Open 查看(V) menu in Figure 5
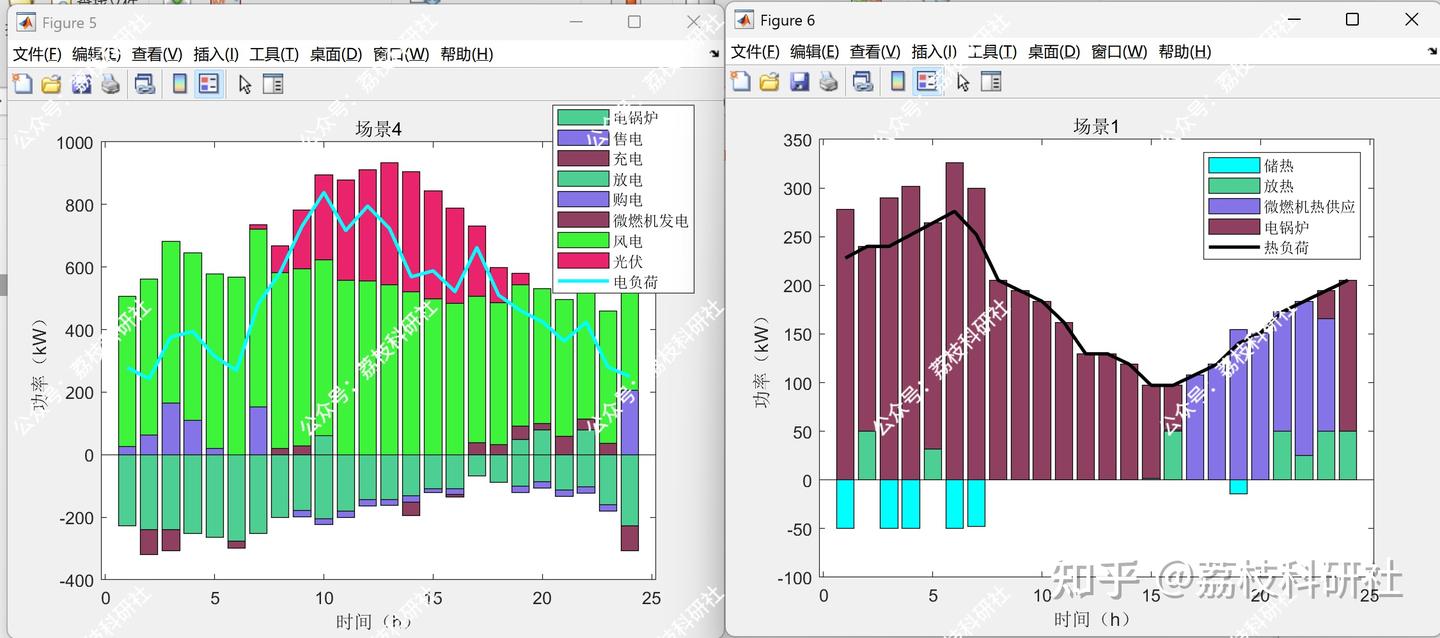This screenshot has height=638, width=1440. [x=157, y=54]
